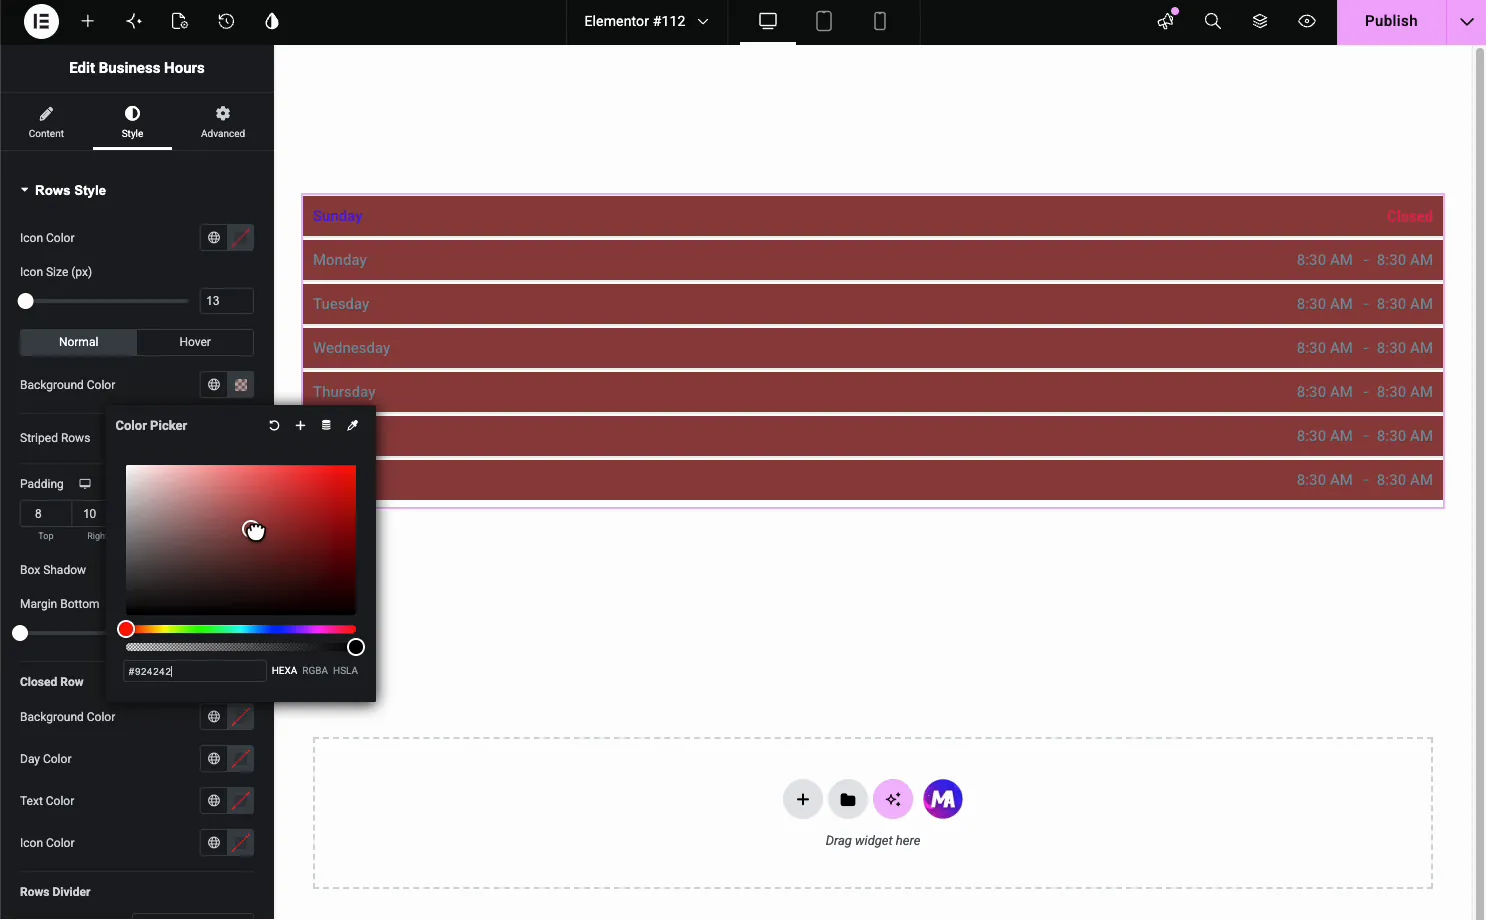Screen dimensions: 1486x920
Task: Switch to Mobile preview mode
Action: coord(880,21)
